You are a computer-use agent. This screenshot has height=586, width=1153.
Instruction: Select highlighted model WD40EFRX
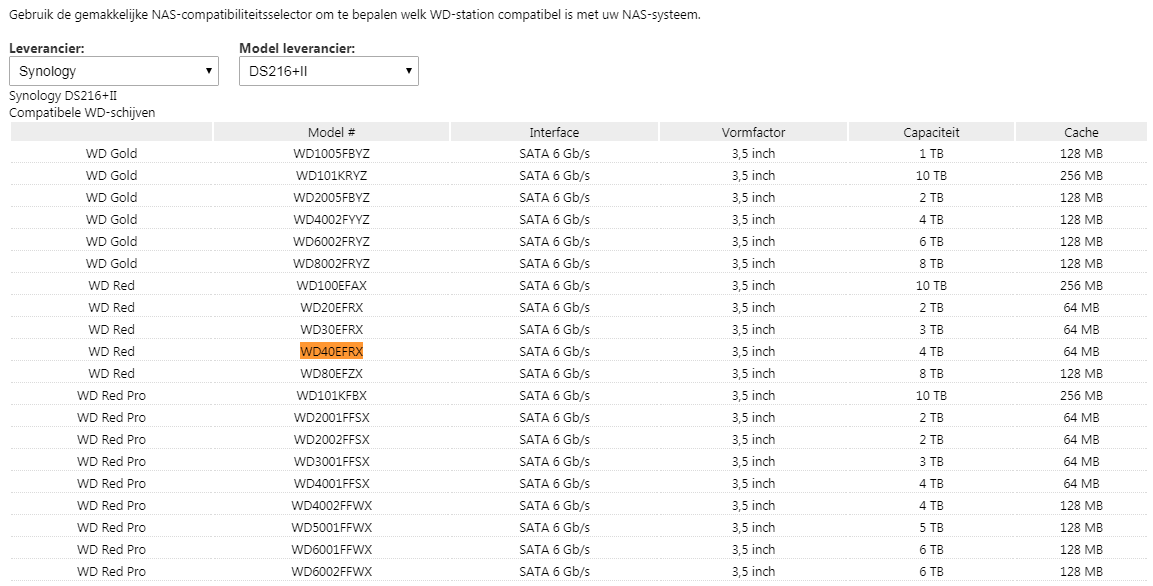coord(331,351)
